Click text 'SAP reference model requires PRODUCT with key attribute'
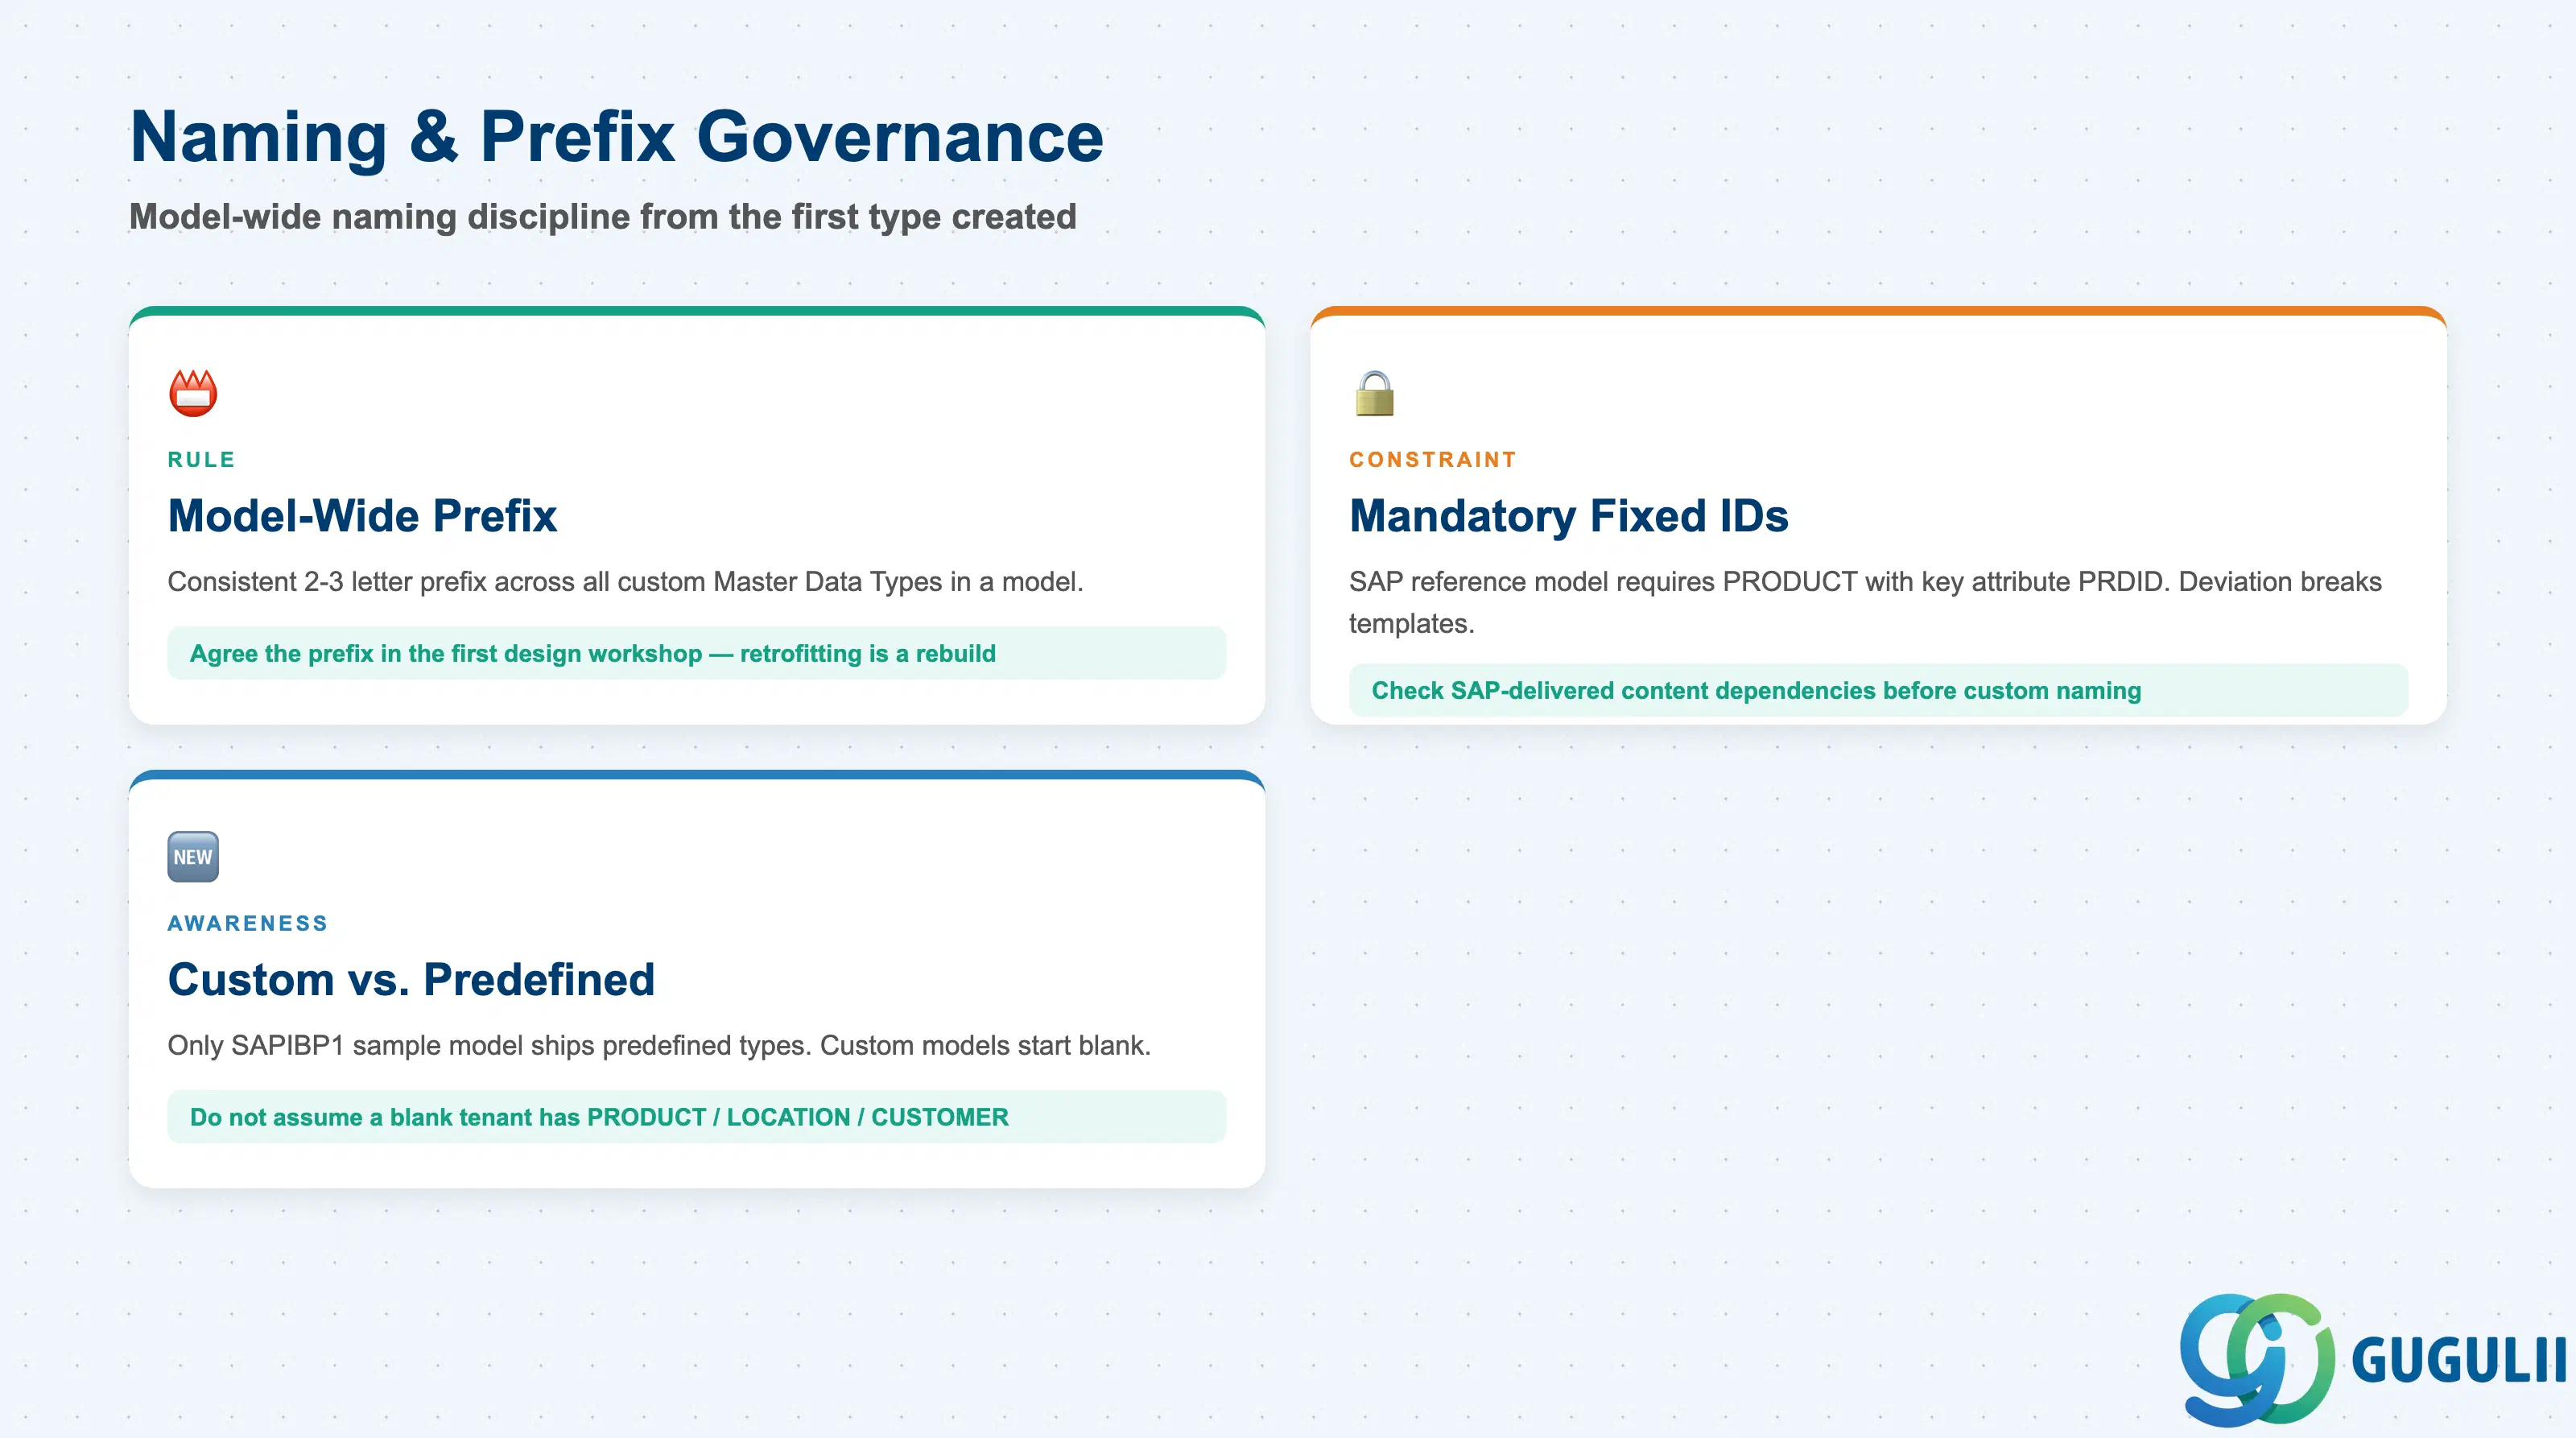 (x=1710, y=582)
